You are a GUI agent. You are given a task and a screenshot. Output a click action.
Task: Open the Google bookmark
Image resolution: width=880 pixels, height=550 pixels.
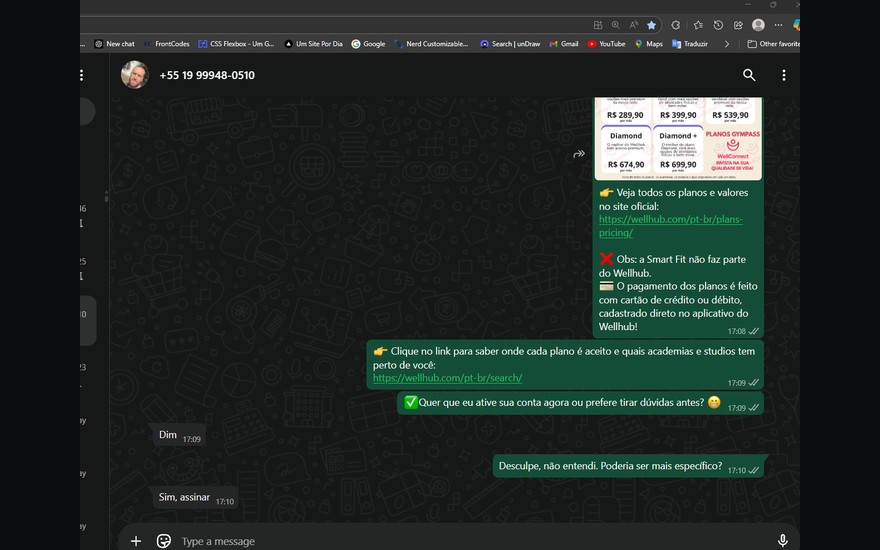(368, 44)
